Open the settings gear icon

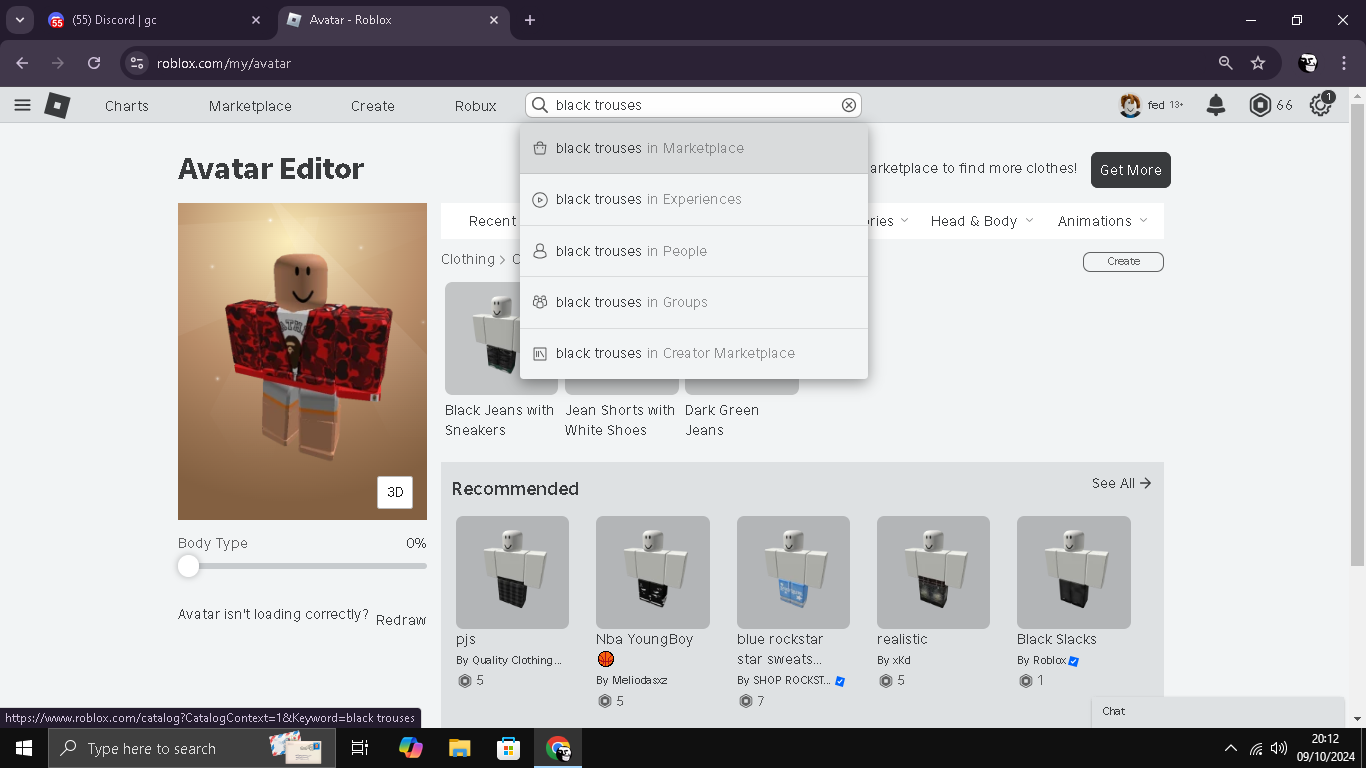[x=1321, y=105]
